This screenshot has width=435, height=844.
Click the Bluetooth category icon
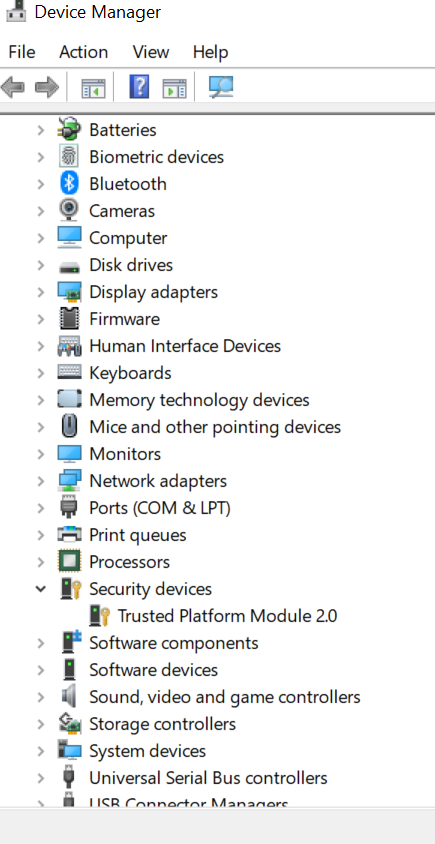click(69, 184)
